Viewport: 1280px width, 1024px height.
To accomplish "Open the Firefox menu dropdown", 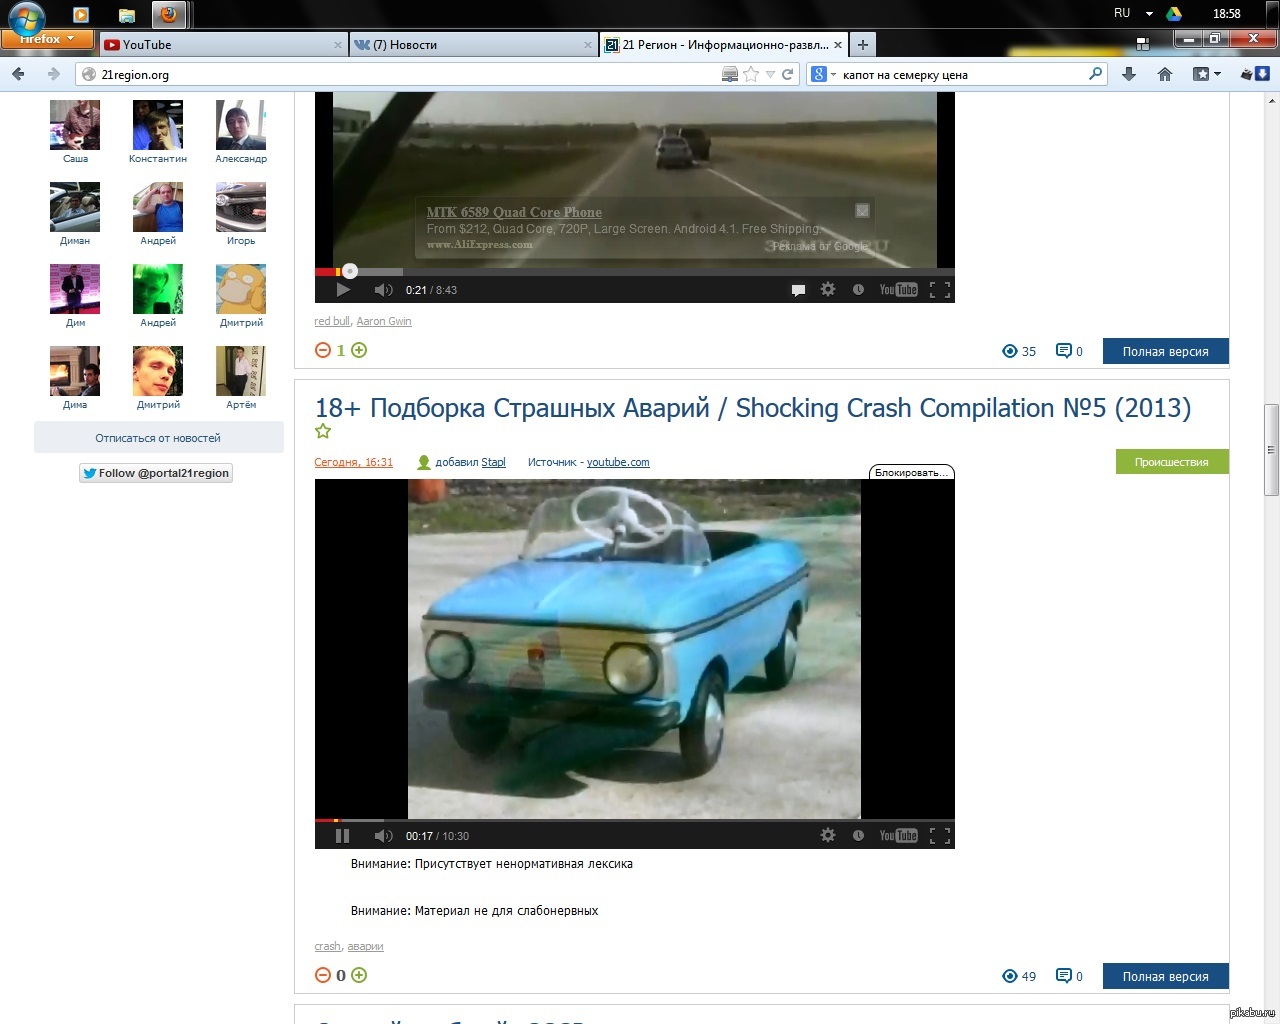I will [x=46, y=39].
